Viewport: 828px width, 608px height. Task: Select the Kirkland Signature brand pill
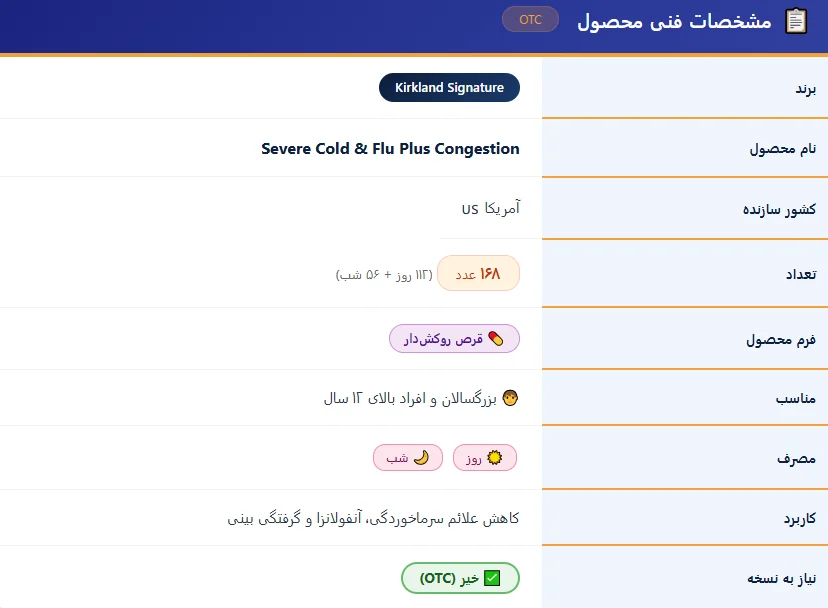449,88
